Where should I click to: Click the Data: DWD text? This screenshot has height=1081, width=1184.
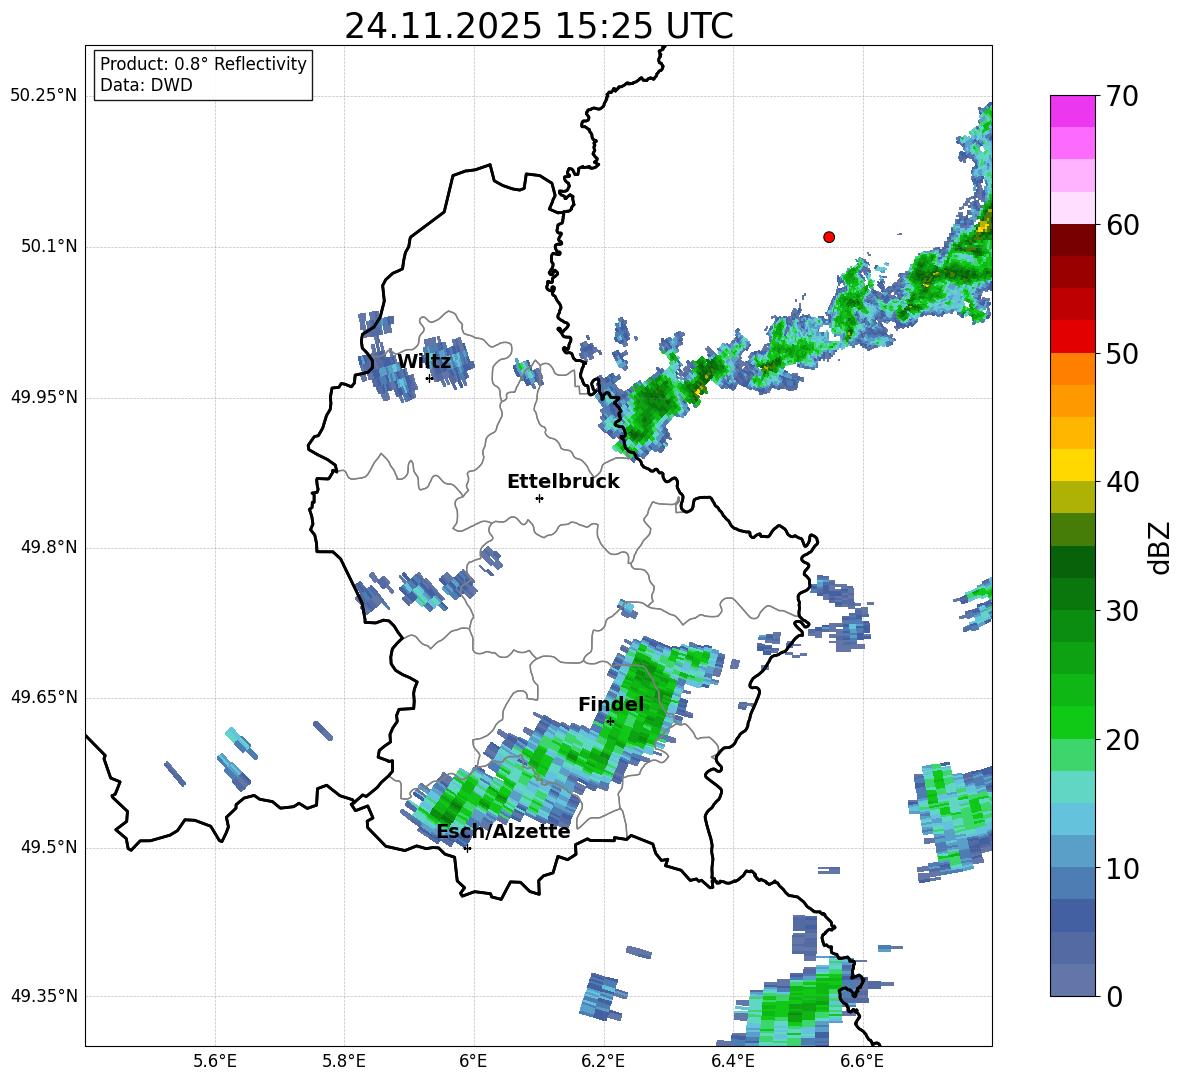pyautogui.click(x=146, y=85)
